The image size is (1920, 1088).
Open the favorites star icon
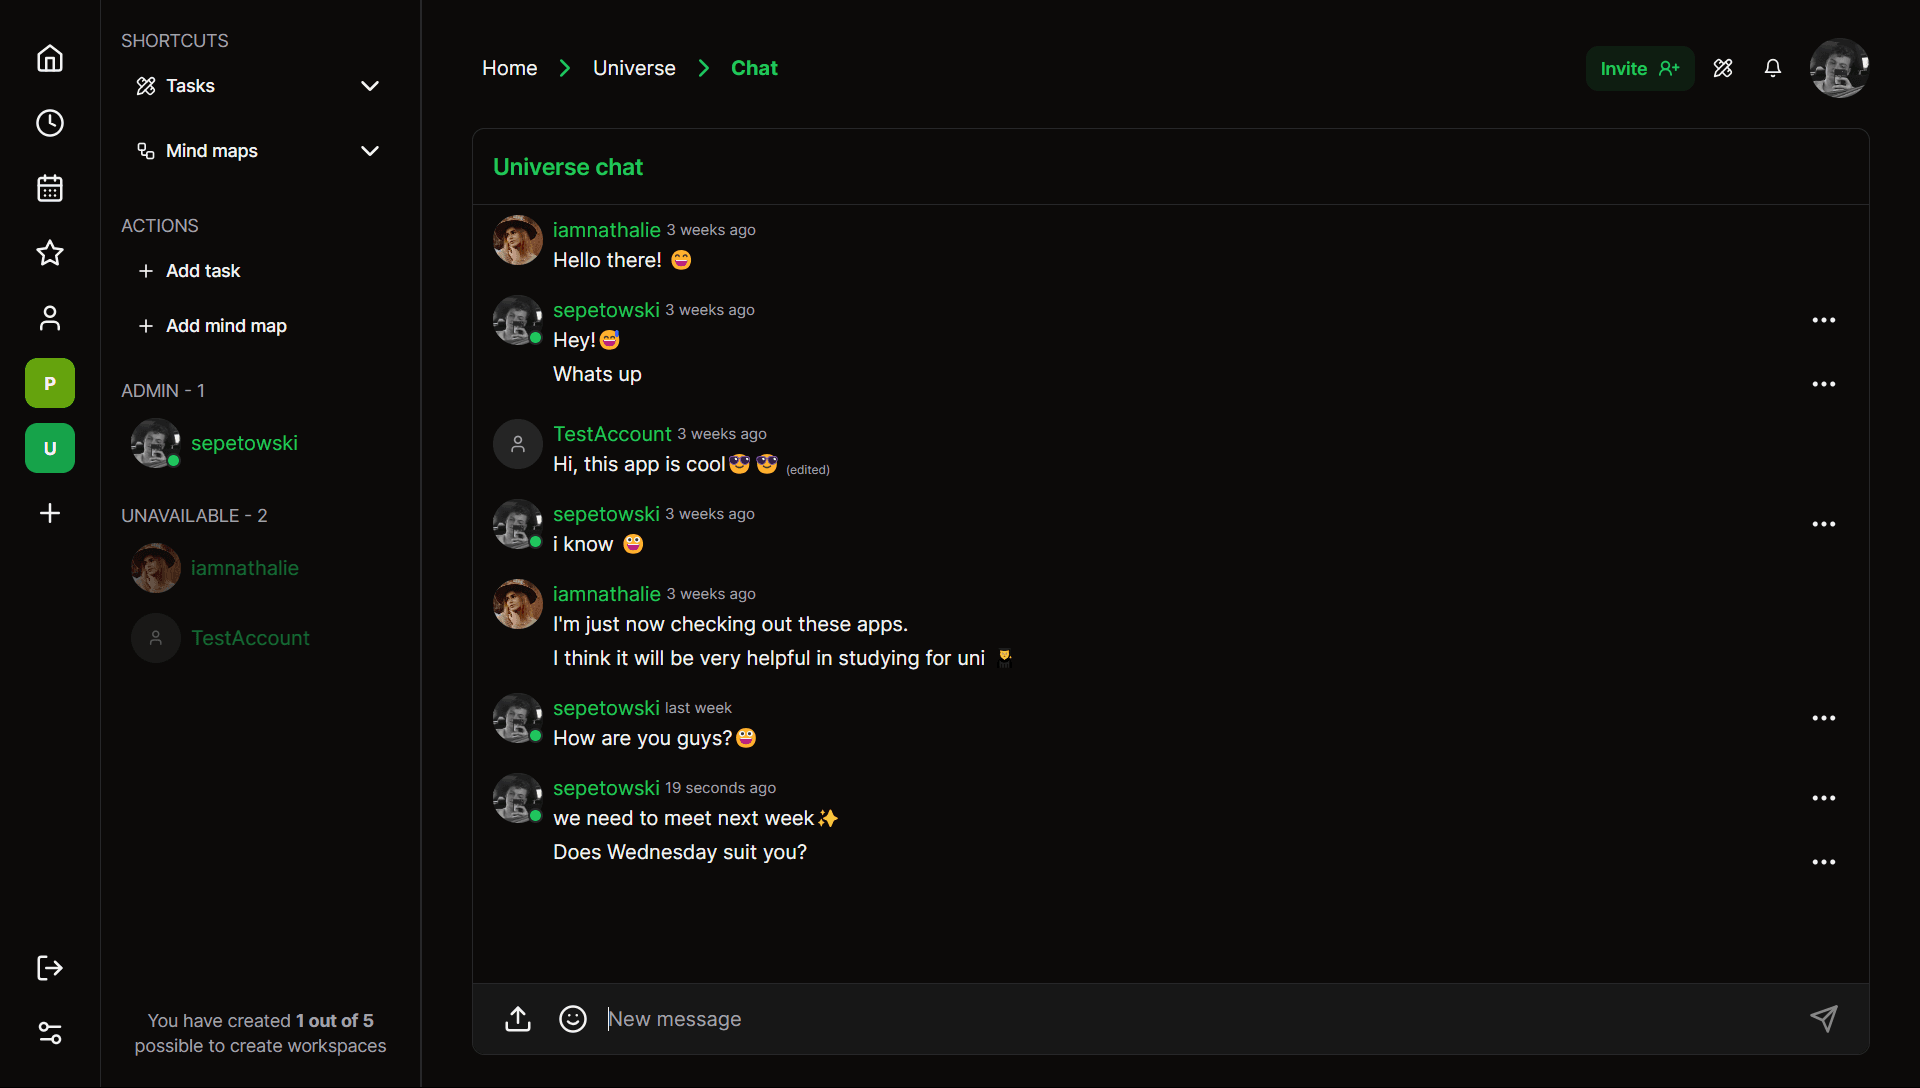[x=50, y=253]
